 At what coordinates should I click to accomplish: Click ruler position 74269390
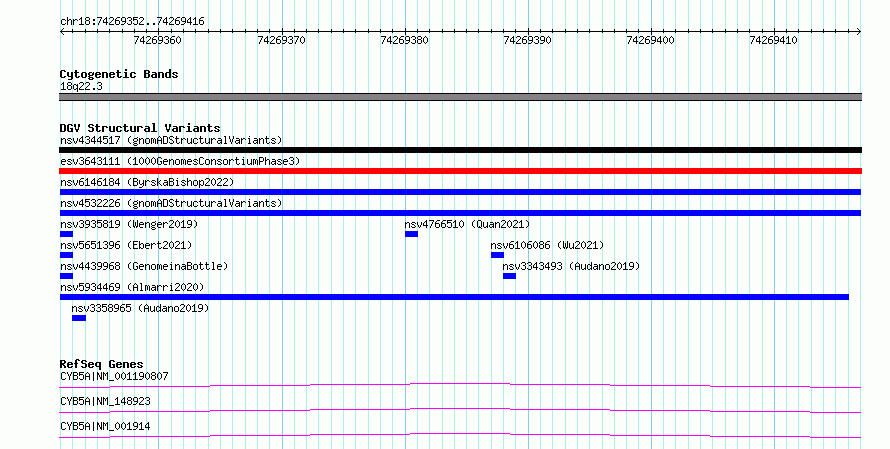coord(527,40)
